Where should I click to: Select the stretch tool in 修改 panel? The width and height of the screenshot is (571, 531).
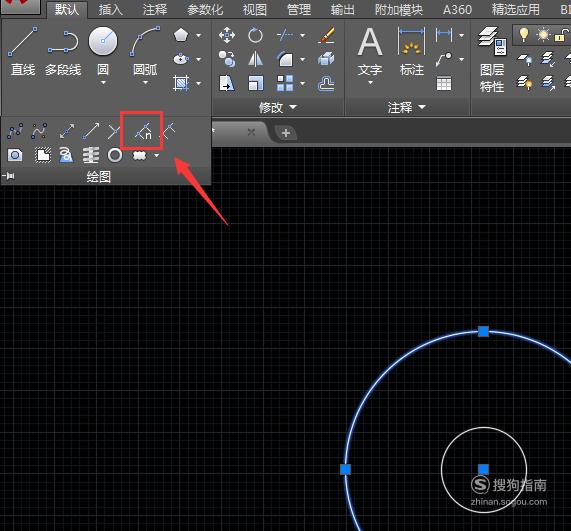(x=227, y=83)
